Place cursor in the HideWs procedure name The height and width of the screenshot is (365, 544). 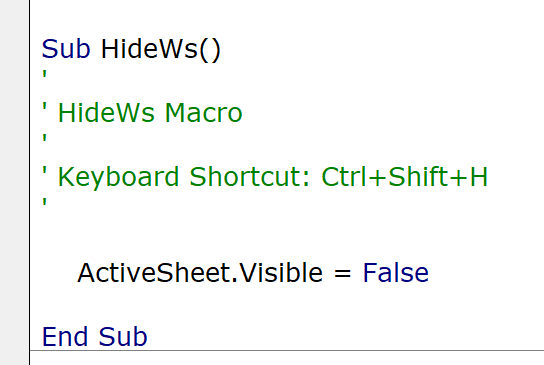[149, 49]
